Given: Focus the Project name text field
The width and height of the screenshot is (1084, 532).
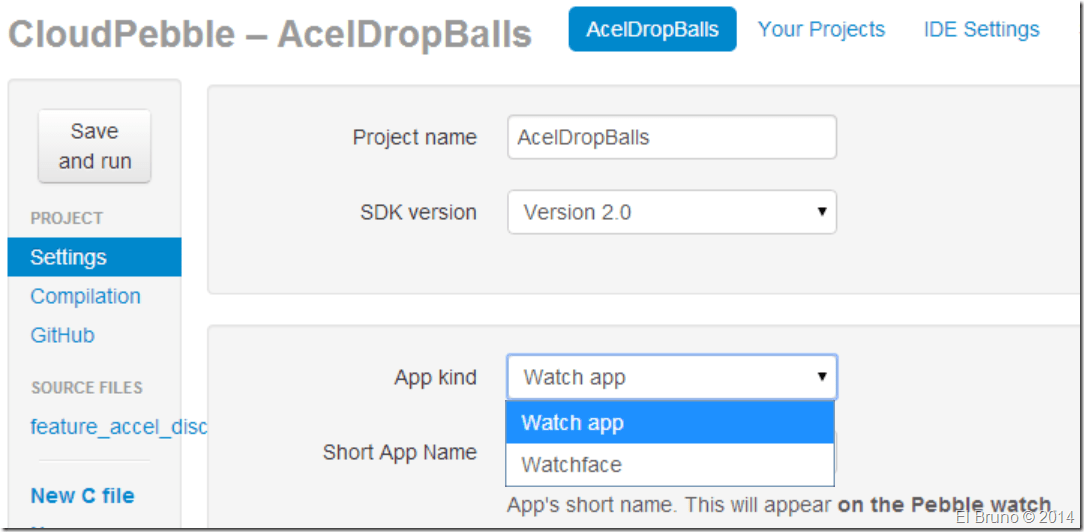Looking at the screenshot, I should point(671,137).
